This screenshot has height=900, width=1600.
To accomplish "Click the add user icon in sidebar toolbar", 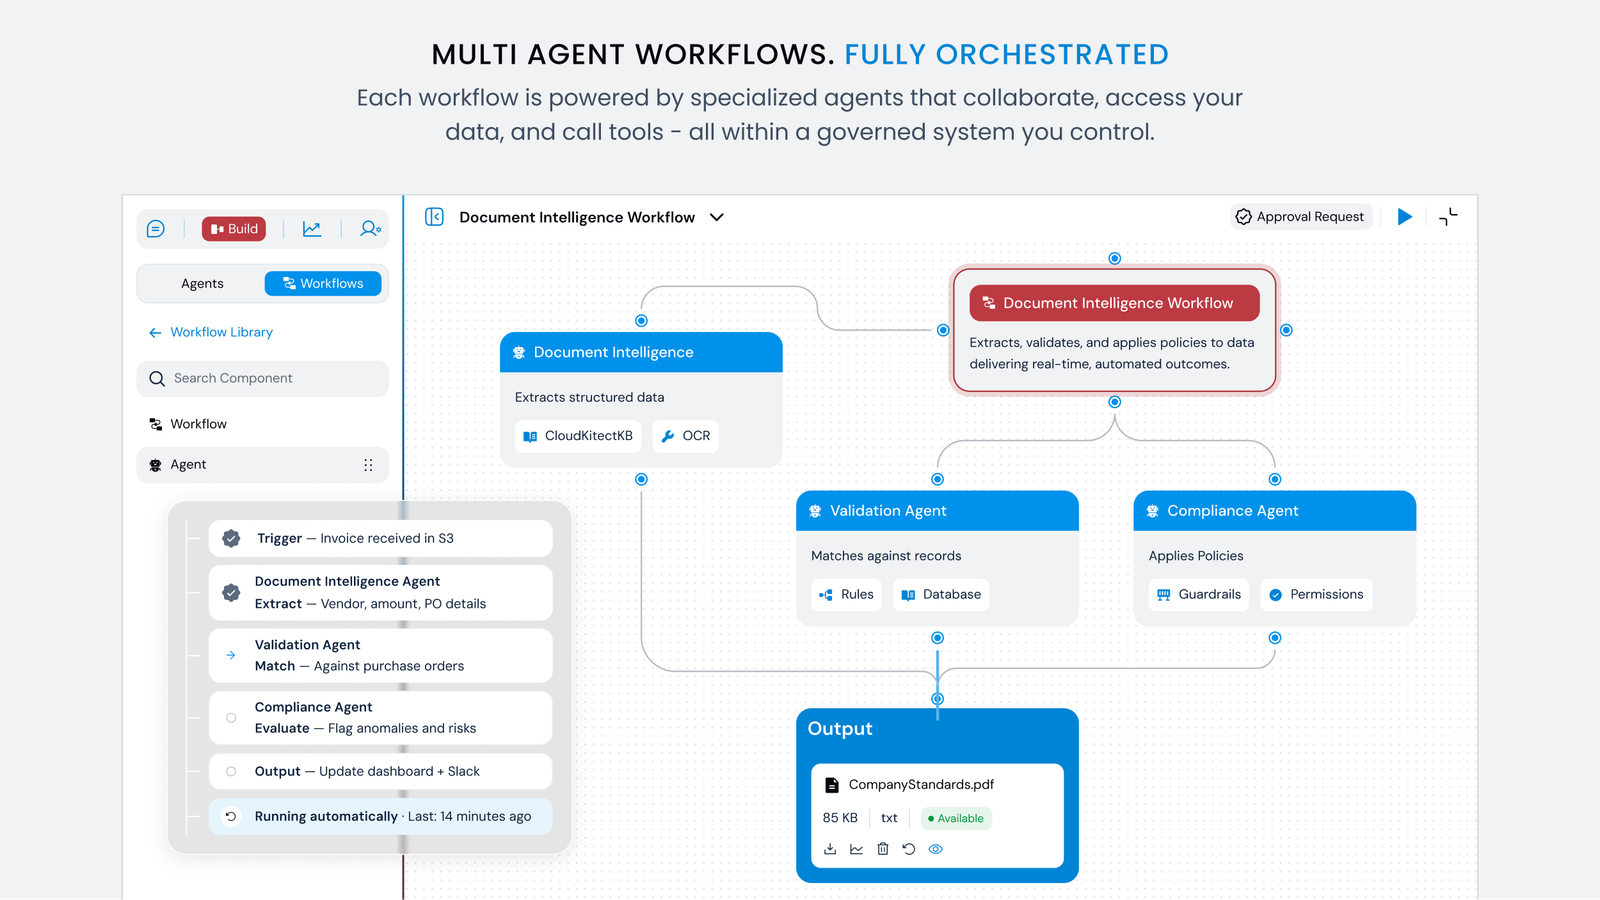I will click(370, 229).
